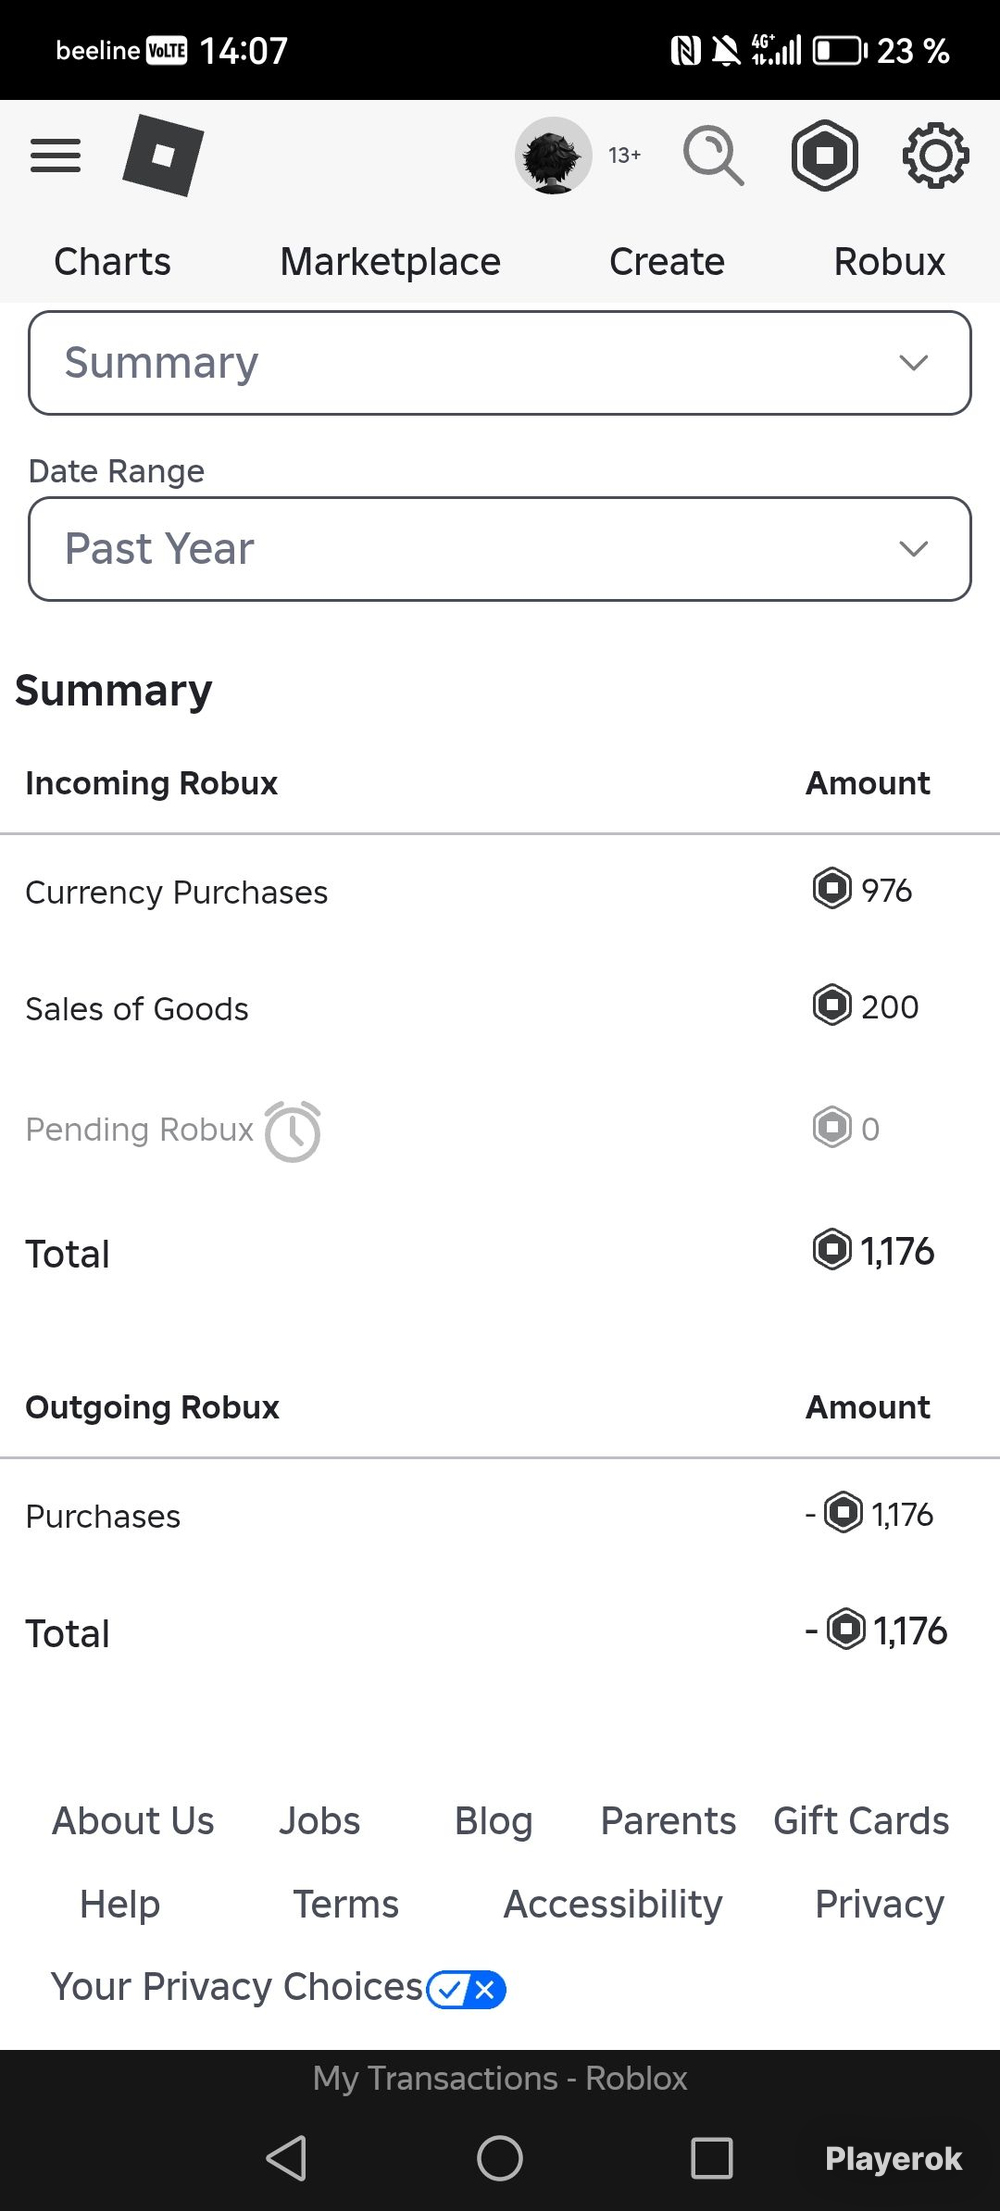Tap Android home circle button
Image resolution: width=1000 pixels, height=2211 pixels.
pyautogui.click(x=500, y=2158)
